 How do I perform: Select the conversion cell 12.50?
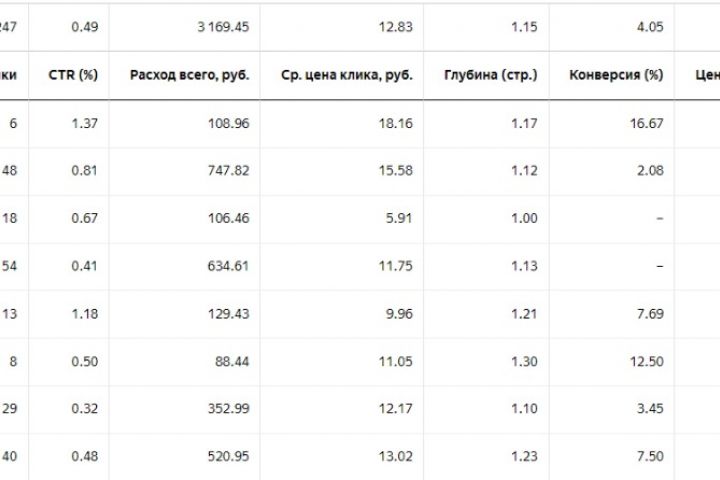[x=646, y=363]
